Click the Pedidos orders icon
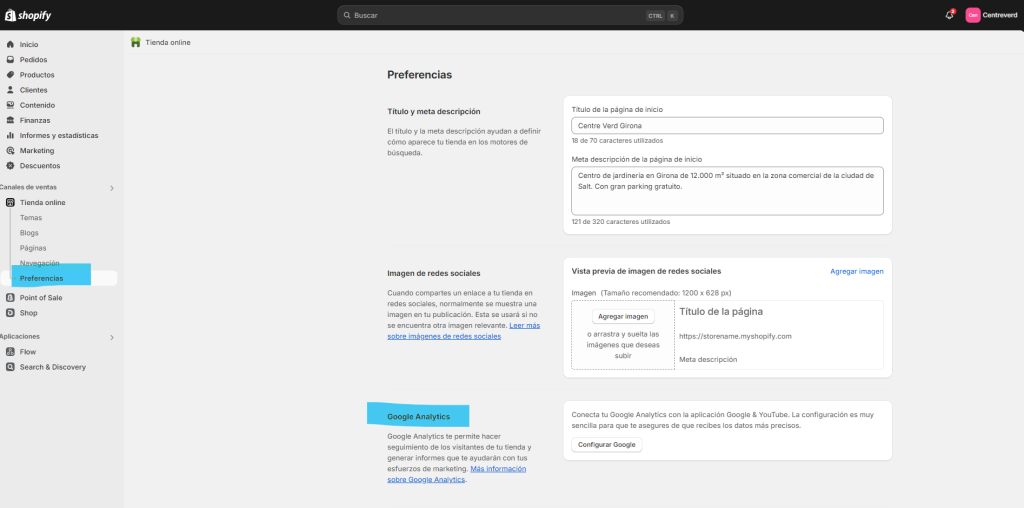The width and height of the screenshot is (1024, 508). (x=10, y=60)
